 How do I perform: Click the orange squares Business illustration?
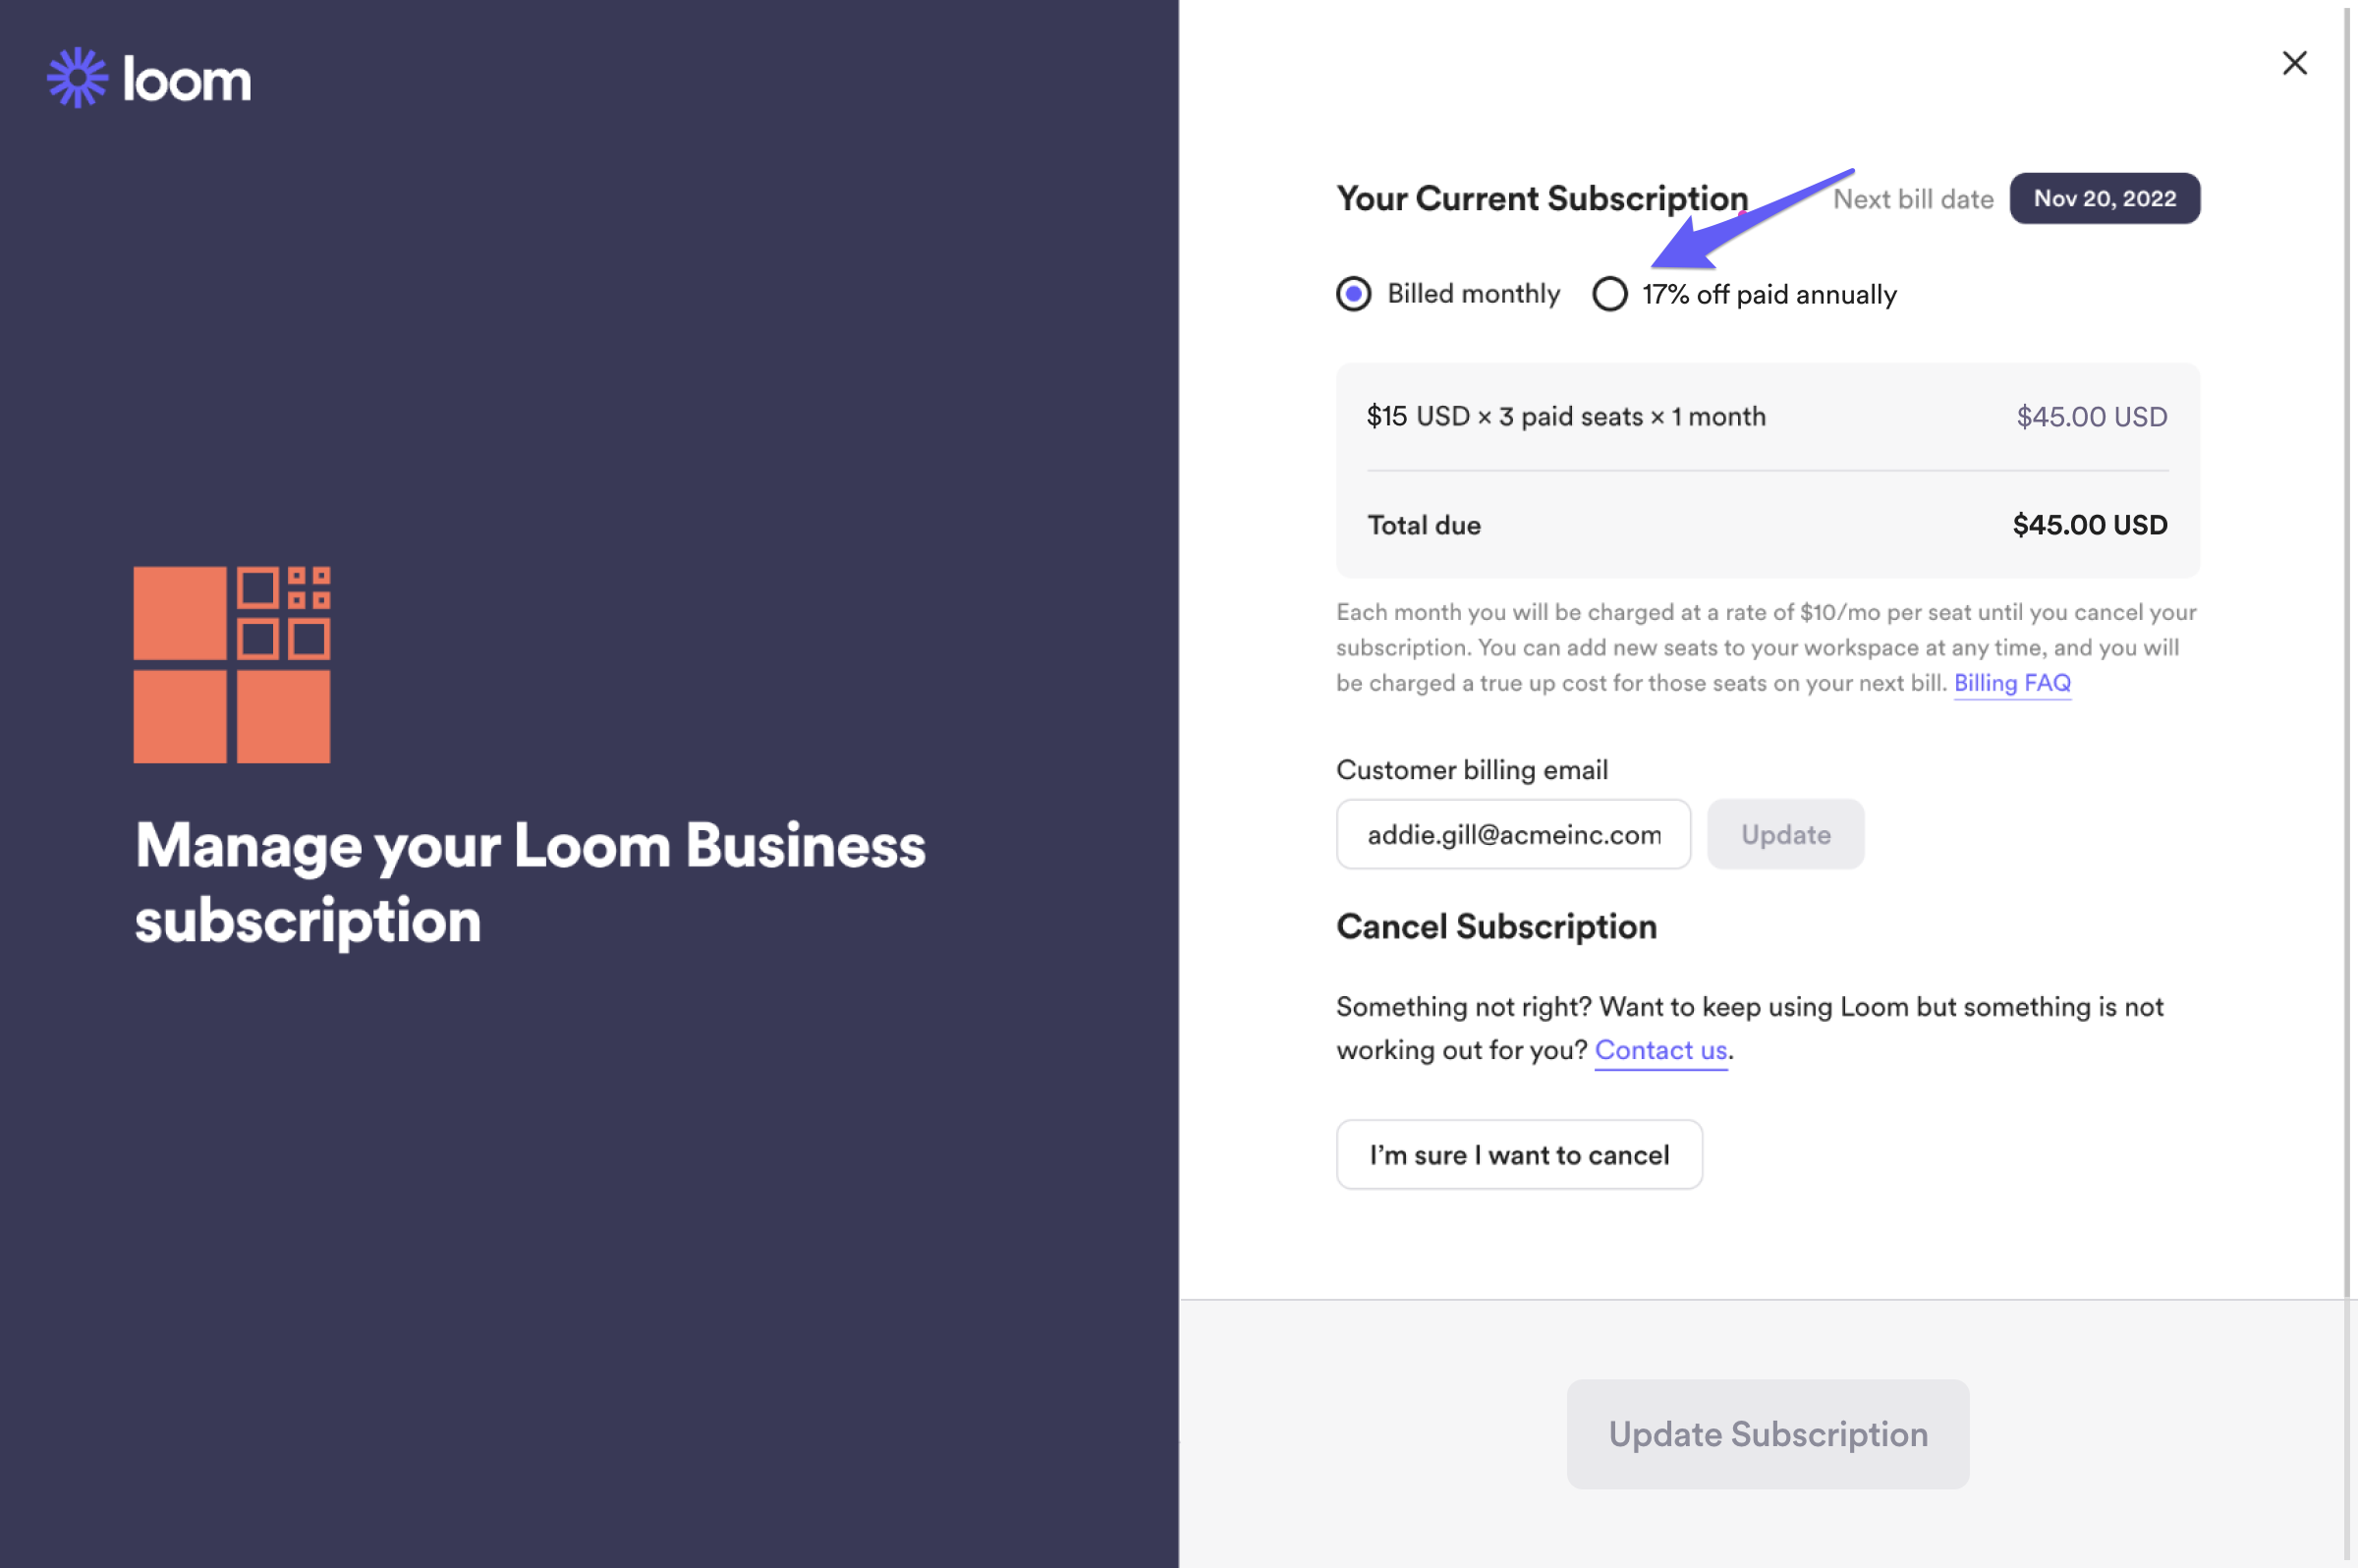[x=232, y=665]
